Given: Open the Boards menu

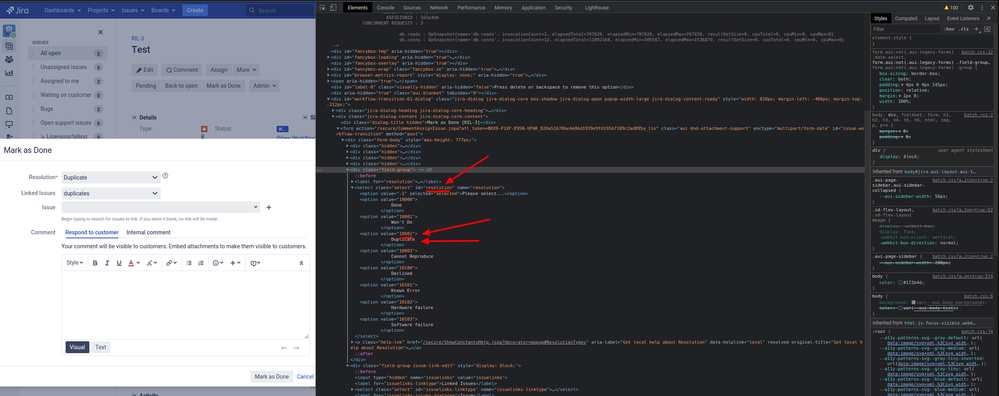Looking at the screenshot, I should click(x=164, y=10).
